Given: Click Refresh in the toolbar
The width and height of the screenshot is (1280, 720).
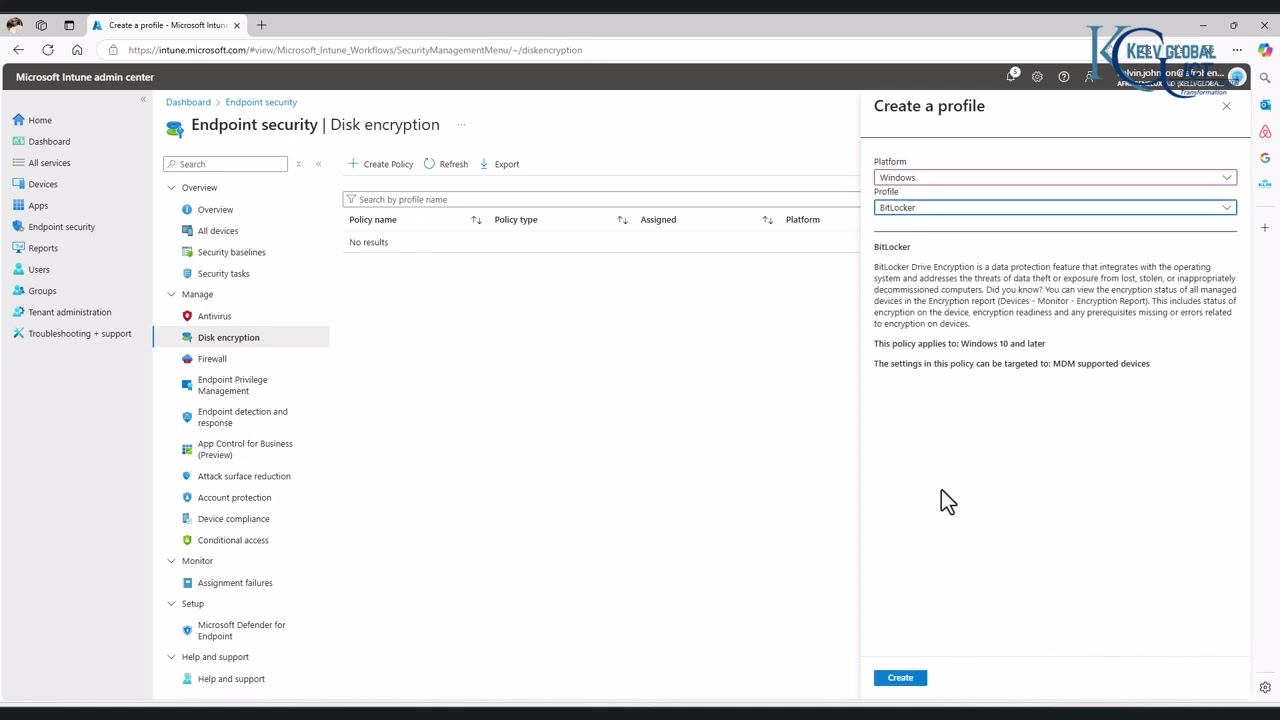Looking at the screenshot, I should (x=445, y=164).
